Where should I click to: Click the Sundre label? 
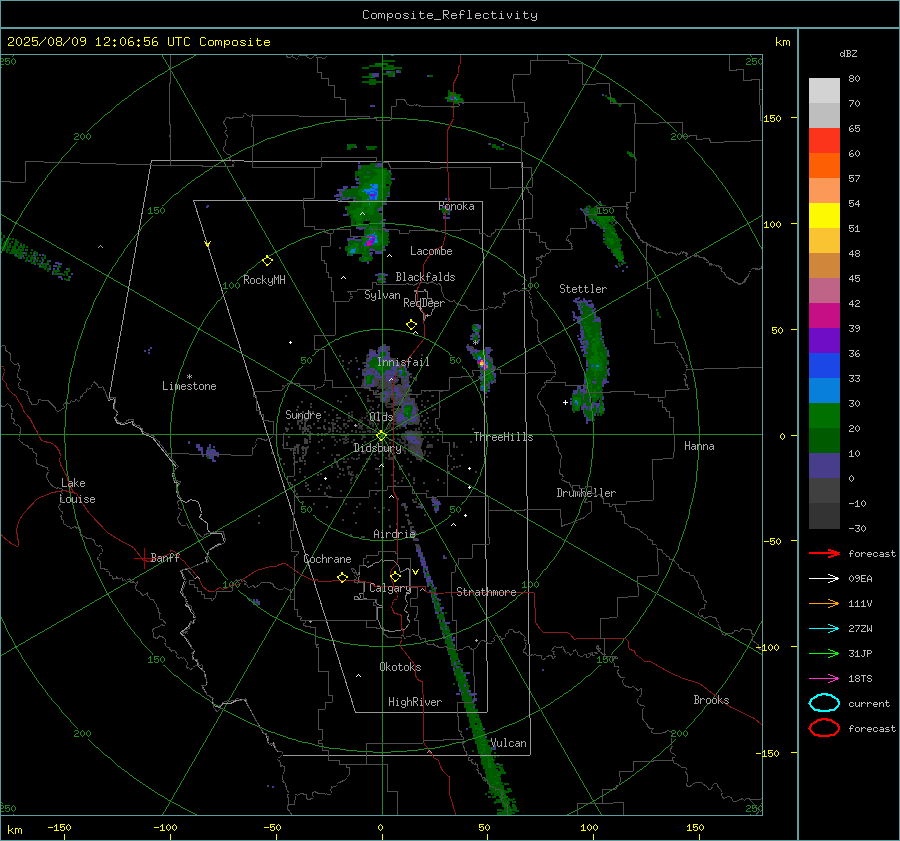pos(303,414)
